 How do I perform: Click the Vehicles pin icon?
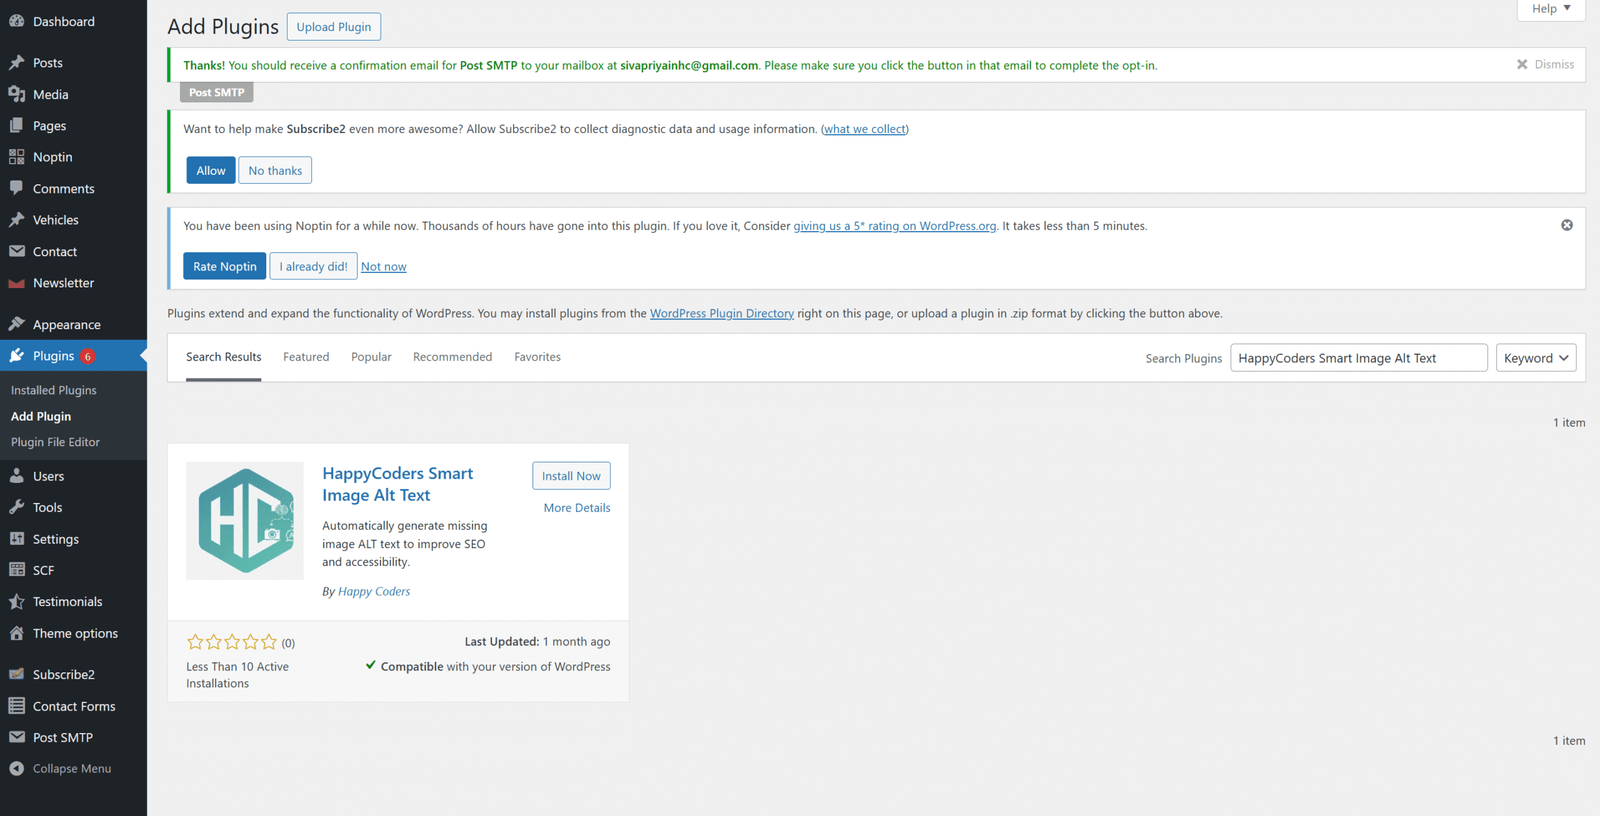pos(17,220)
